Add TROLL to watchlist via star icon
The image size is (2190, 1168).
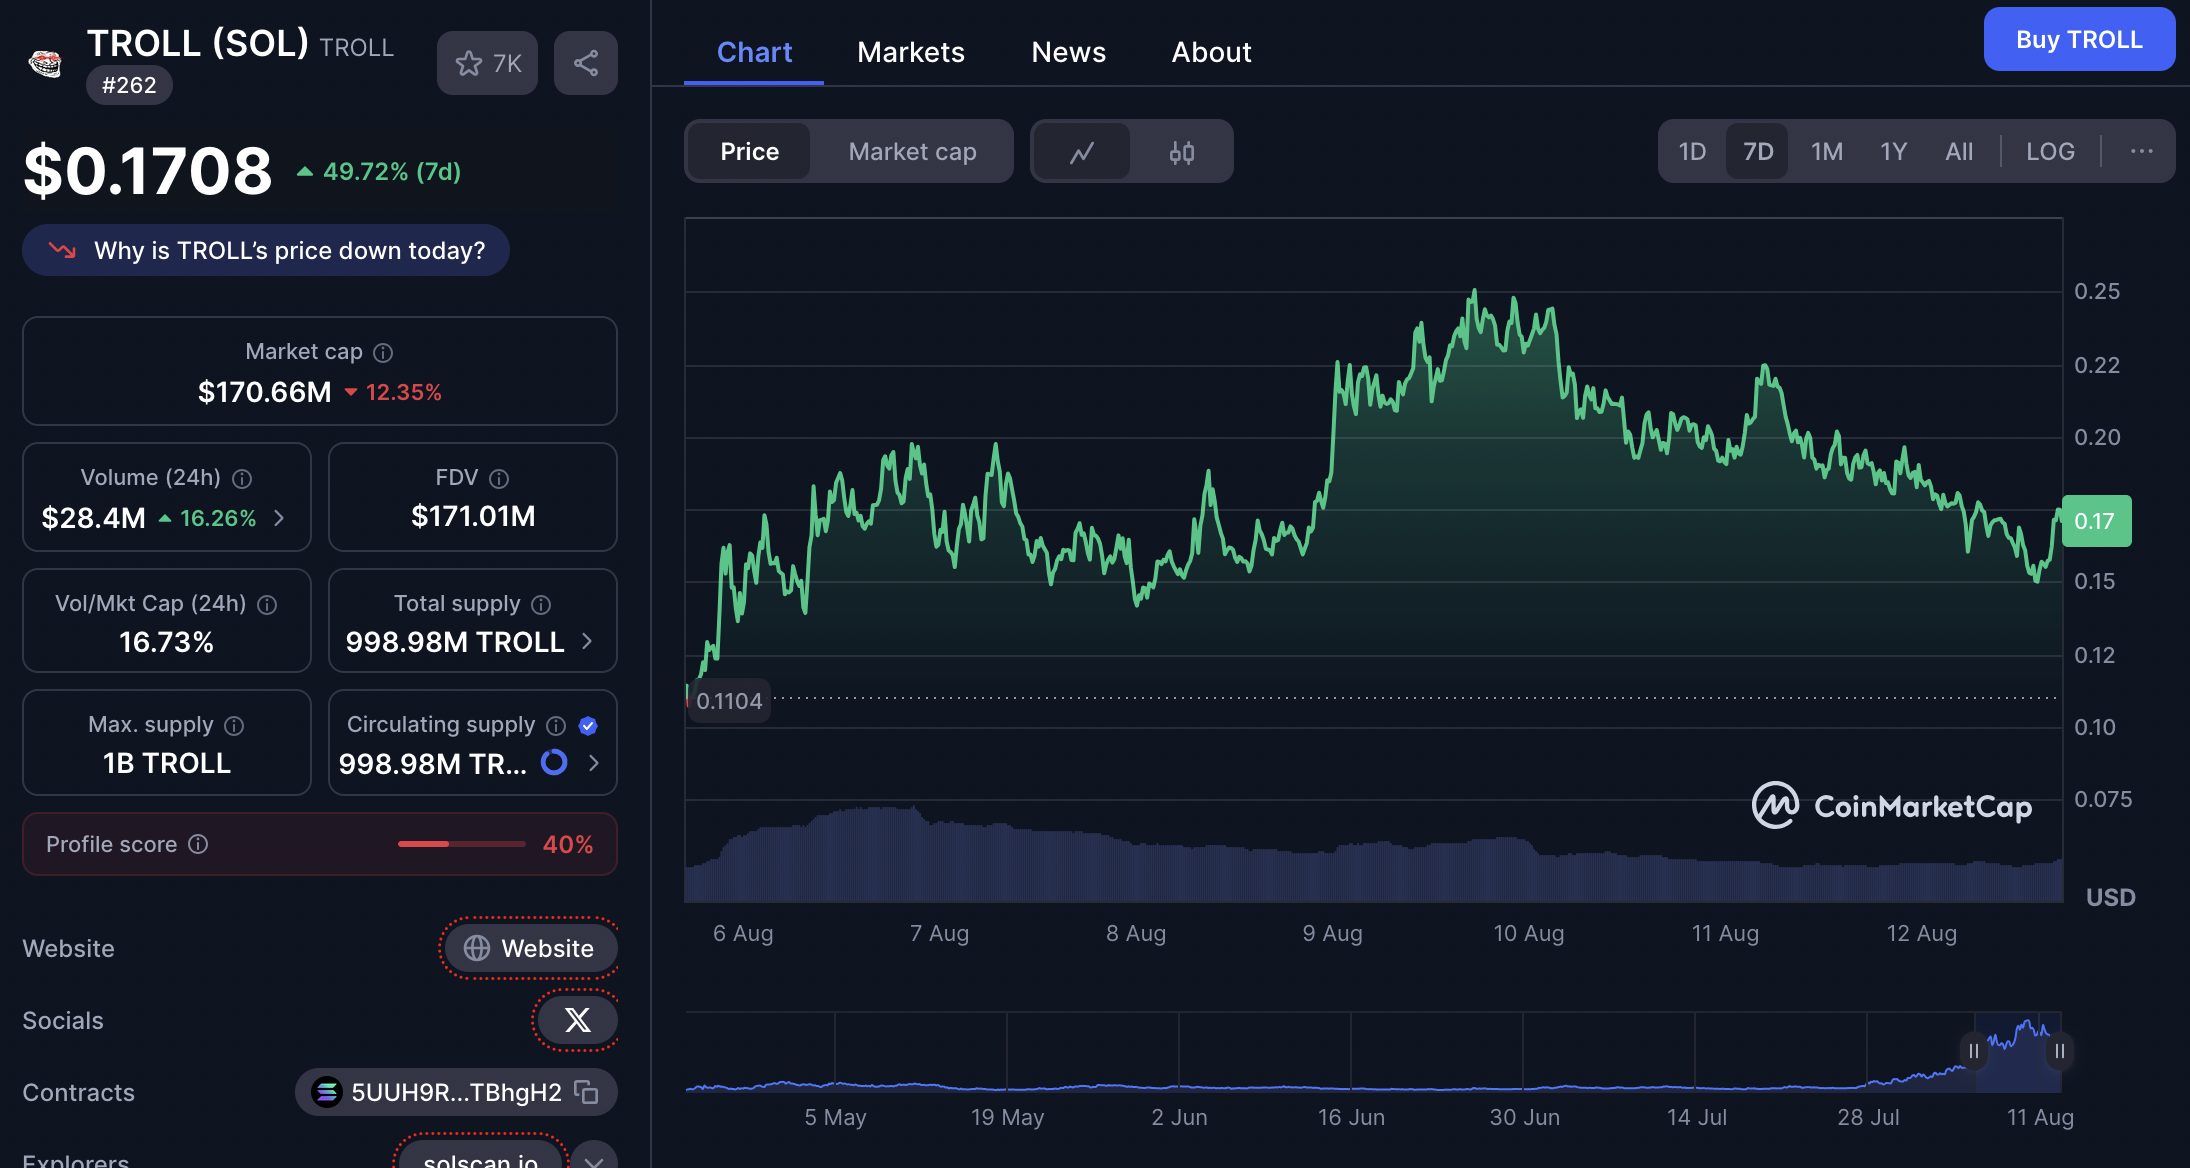[487, 63]
